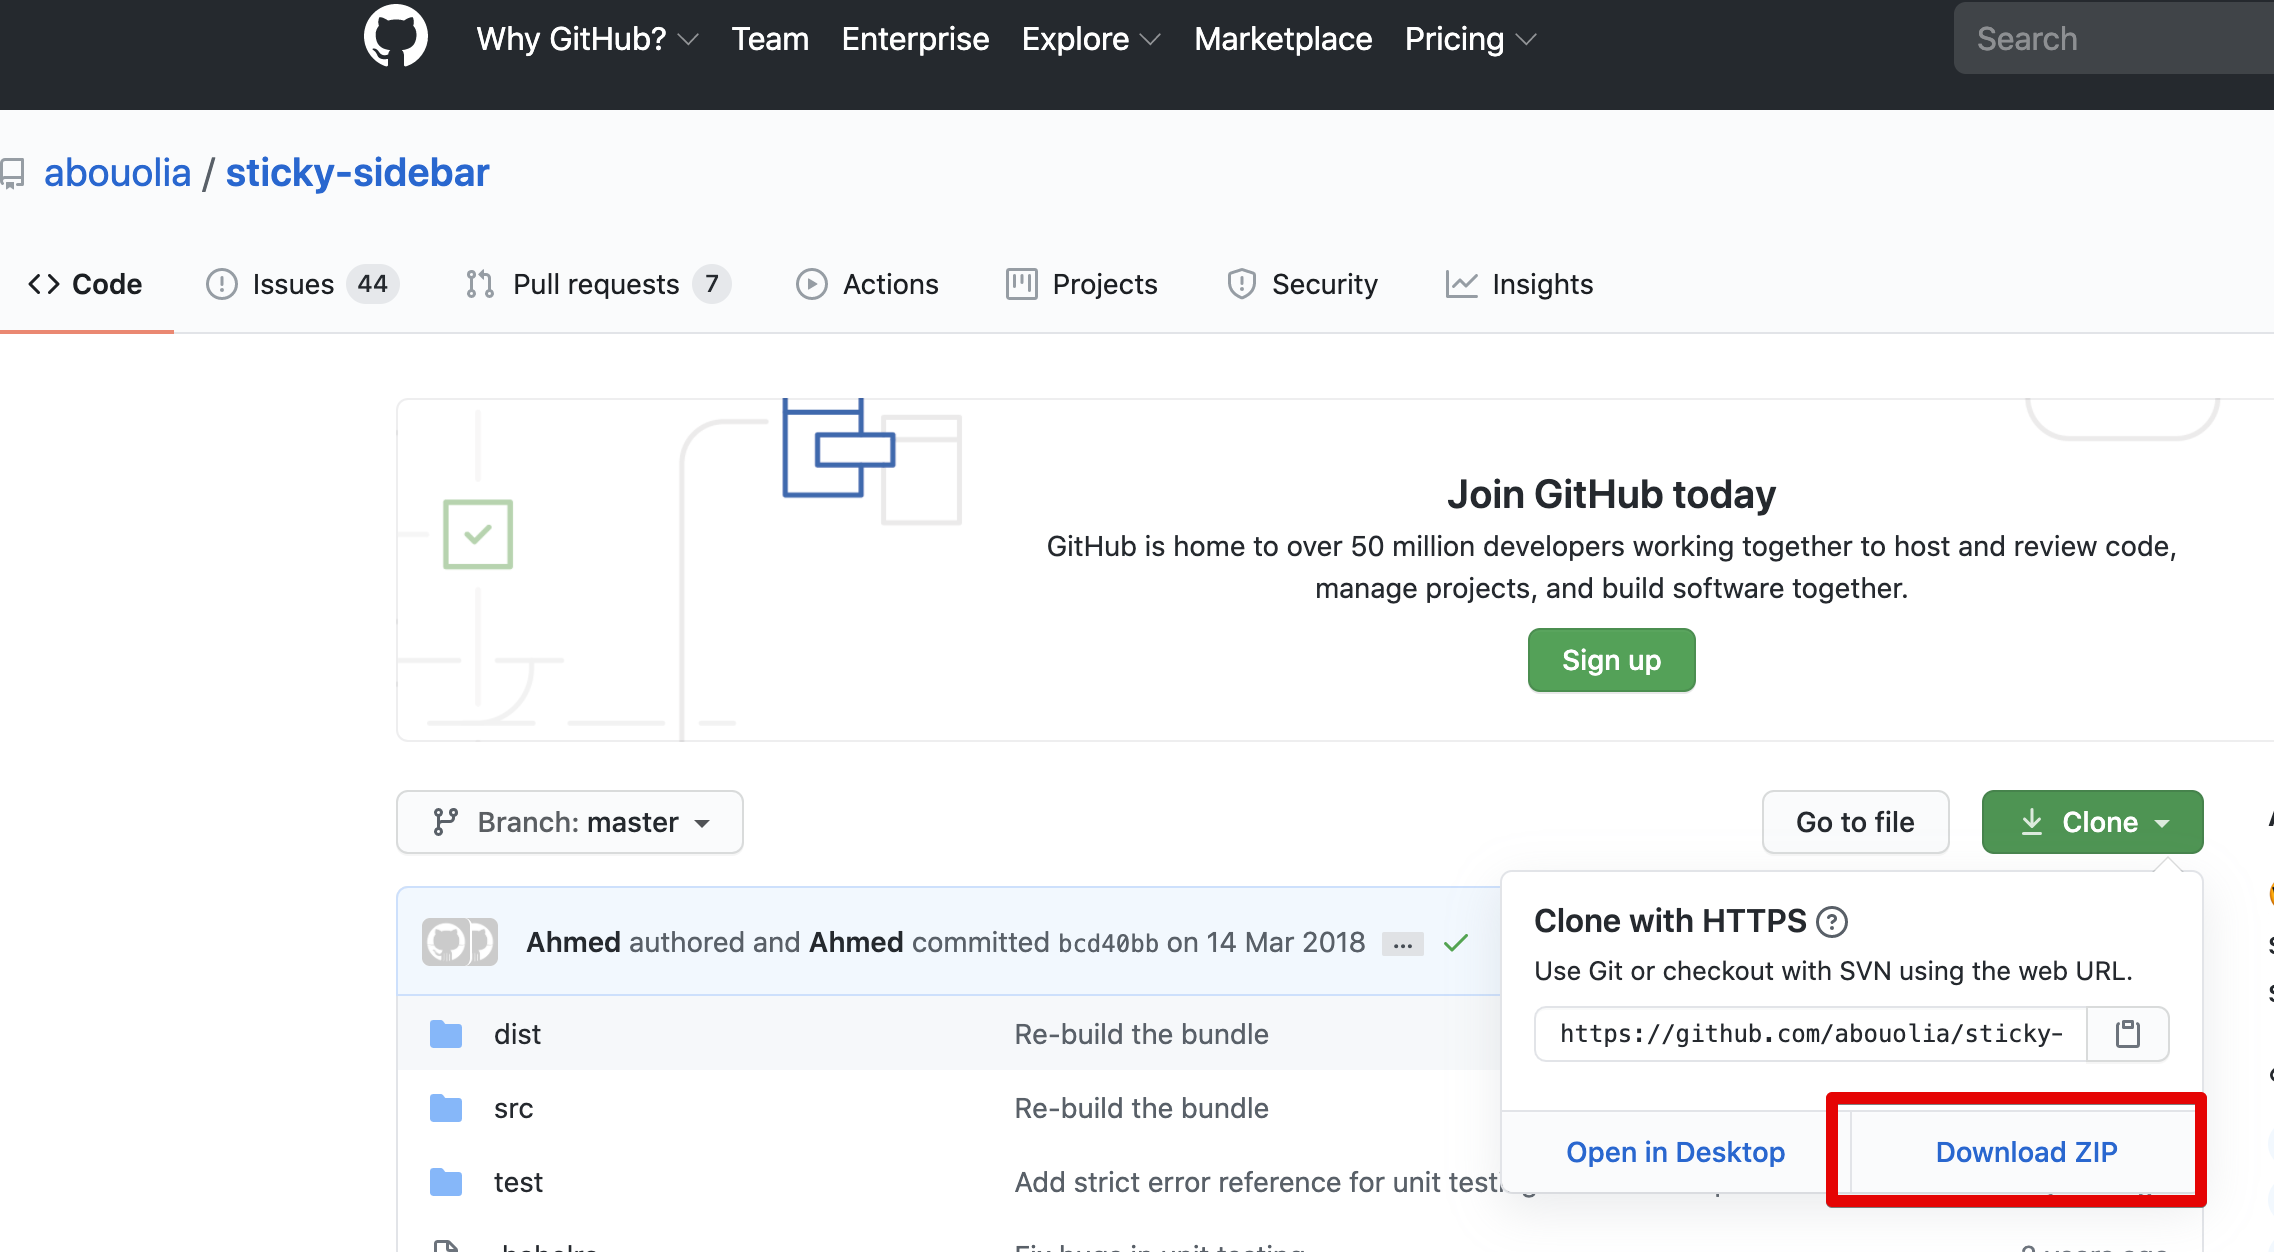Click the Actions play icon

(812, 284)
